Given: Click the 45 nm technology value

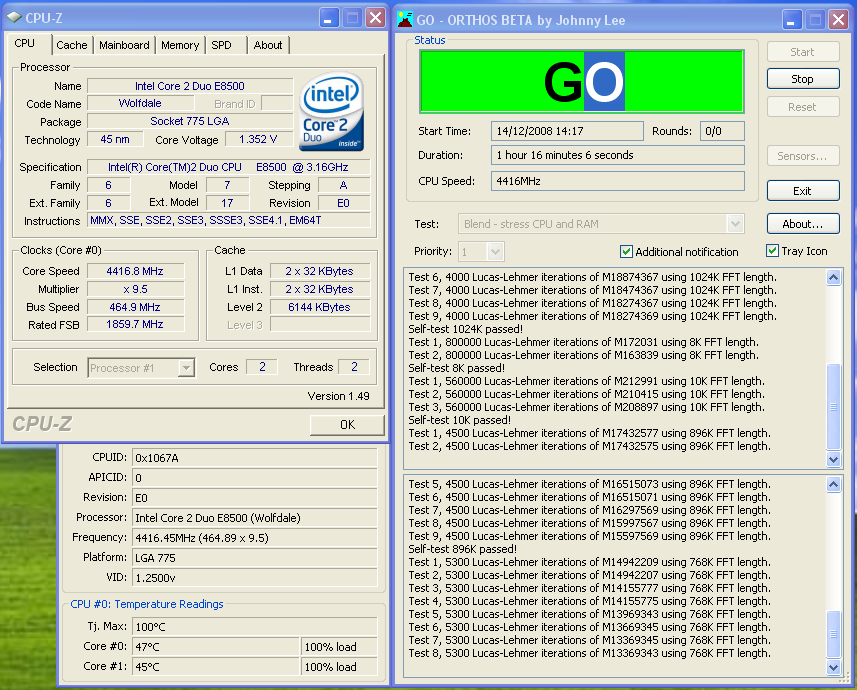Looking at the screenshot, I should (115, 139).
